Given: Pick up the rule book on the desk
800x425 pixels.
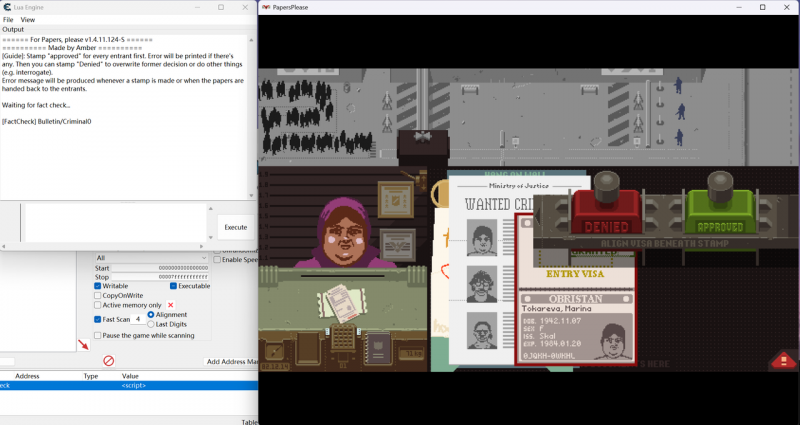Looking at the screenshot, I should point(378,348).
